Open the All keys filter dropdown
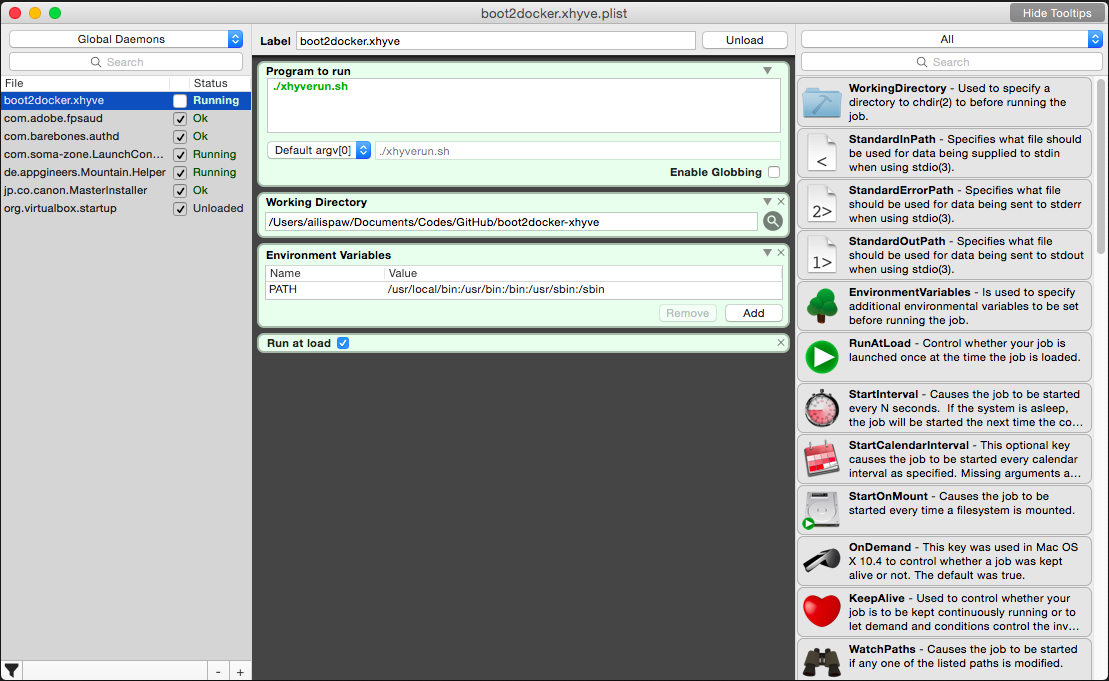Viewport: 1109px width, 681px height. [x=951, y=39]
